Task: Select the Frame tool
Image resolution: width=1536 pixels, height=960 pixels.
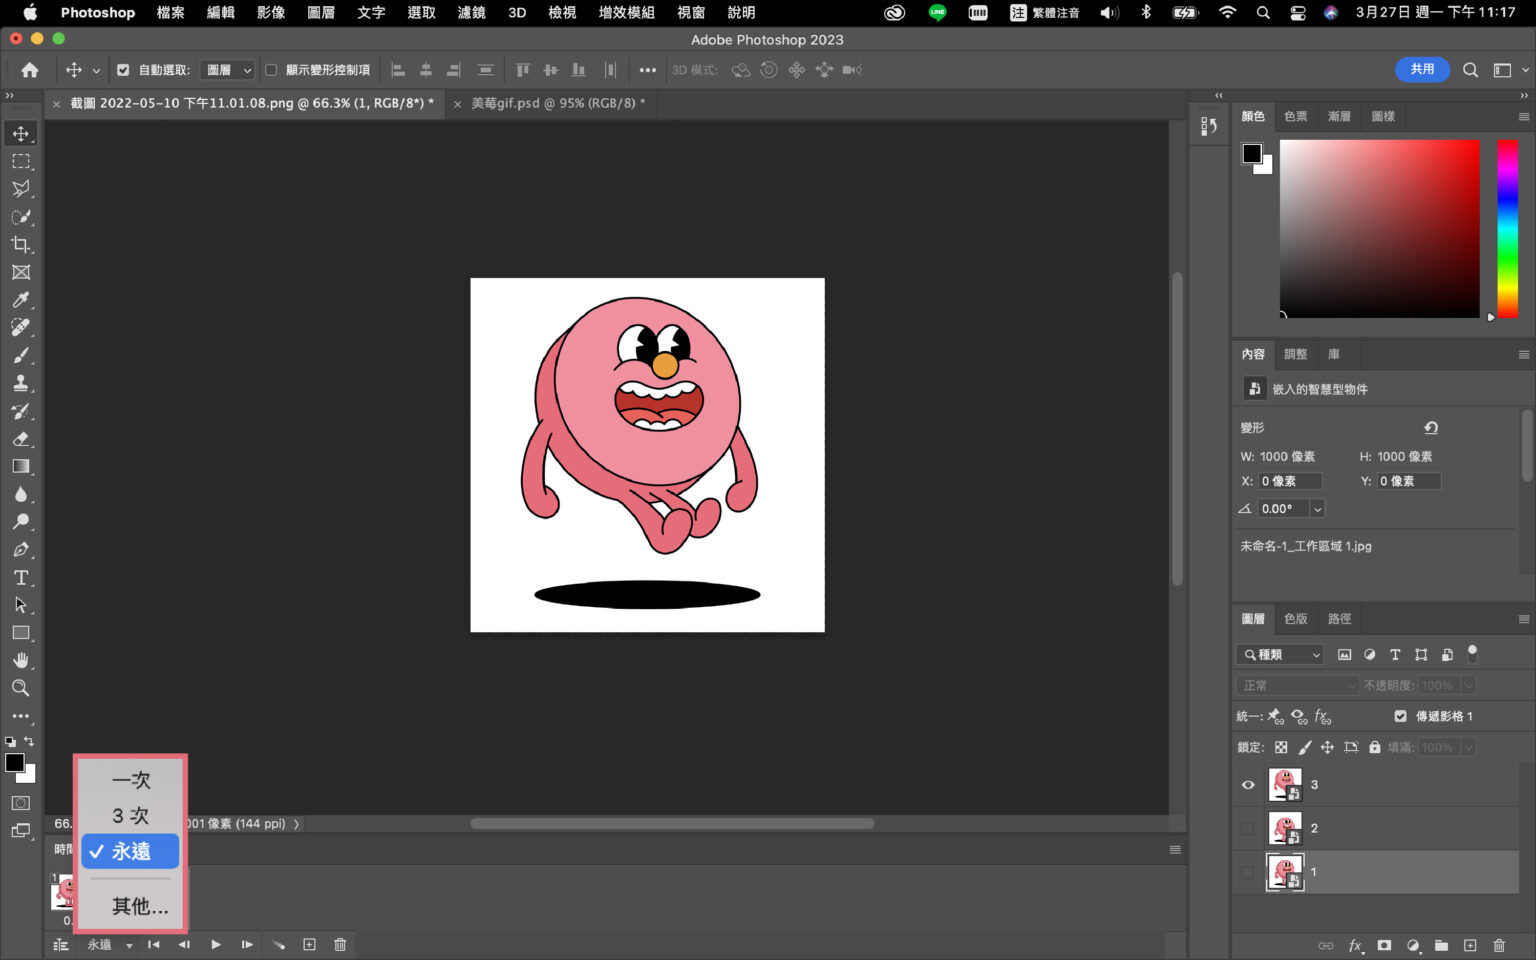Action: click(21, 272)
